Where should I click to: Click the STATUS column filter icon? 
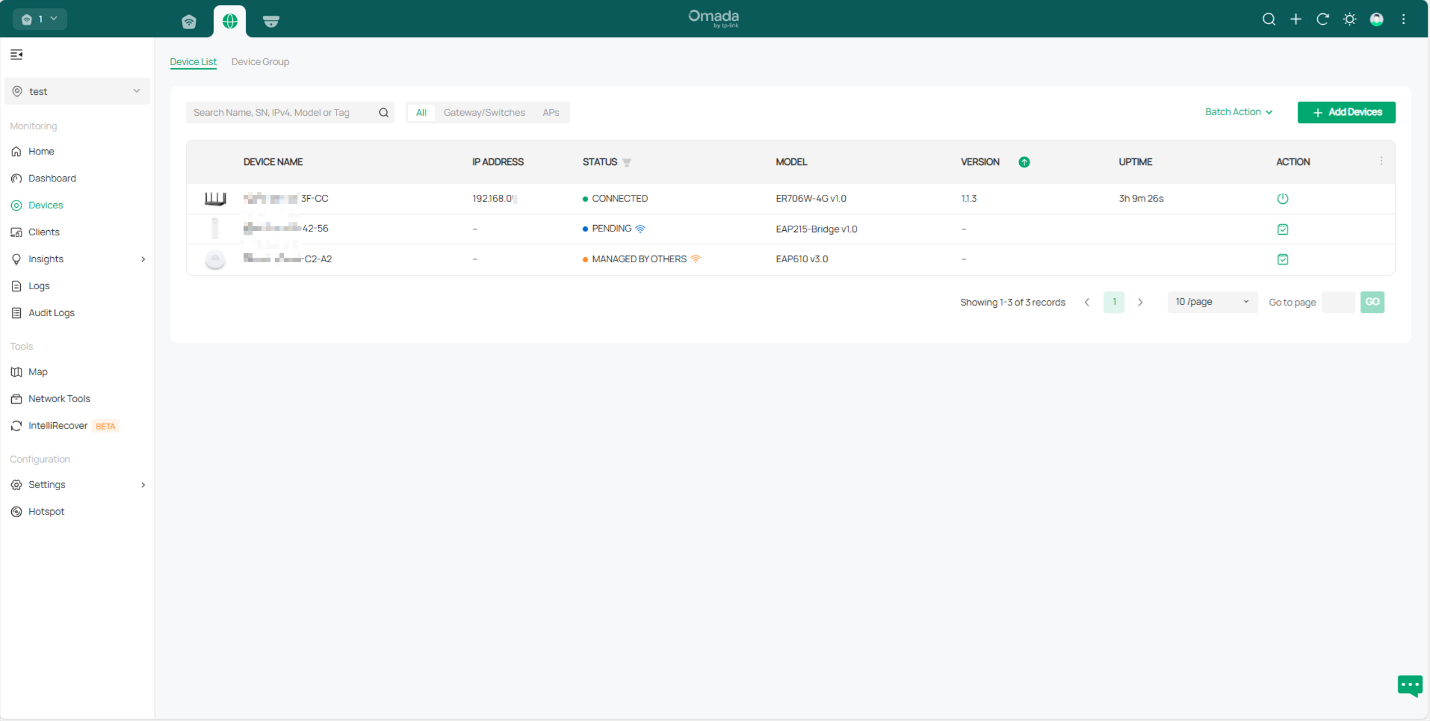(x=627, y=162)
